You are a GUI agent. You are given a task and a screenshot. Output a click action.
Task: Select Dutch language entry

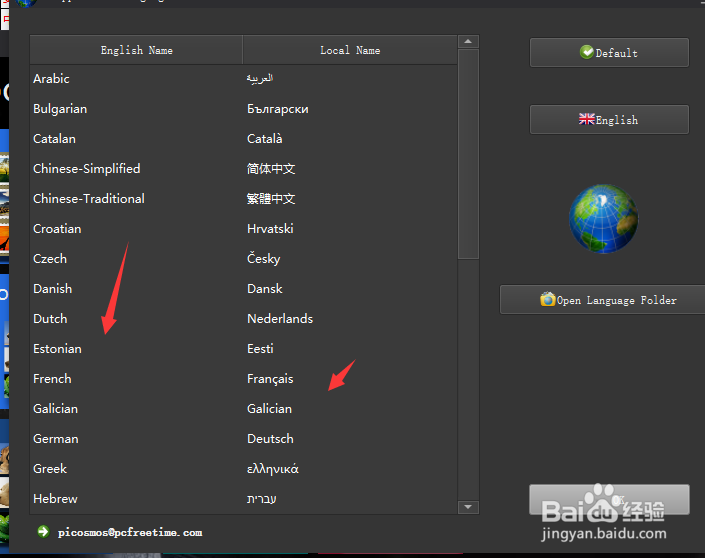pyautogui.click(x=244, y=318)
